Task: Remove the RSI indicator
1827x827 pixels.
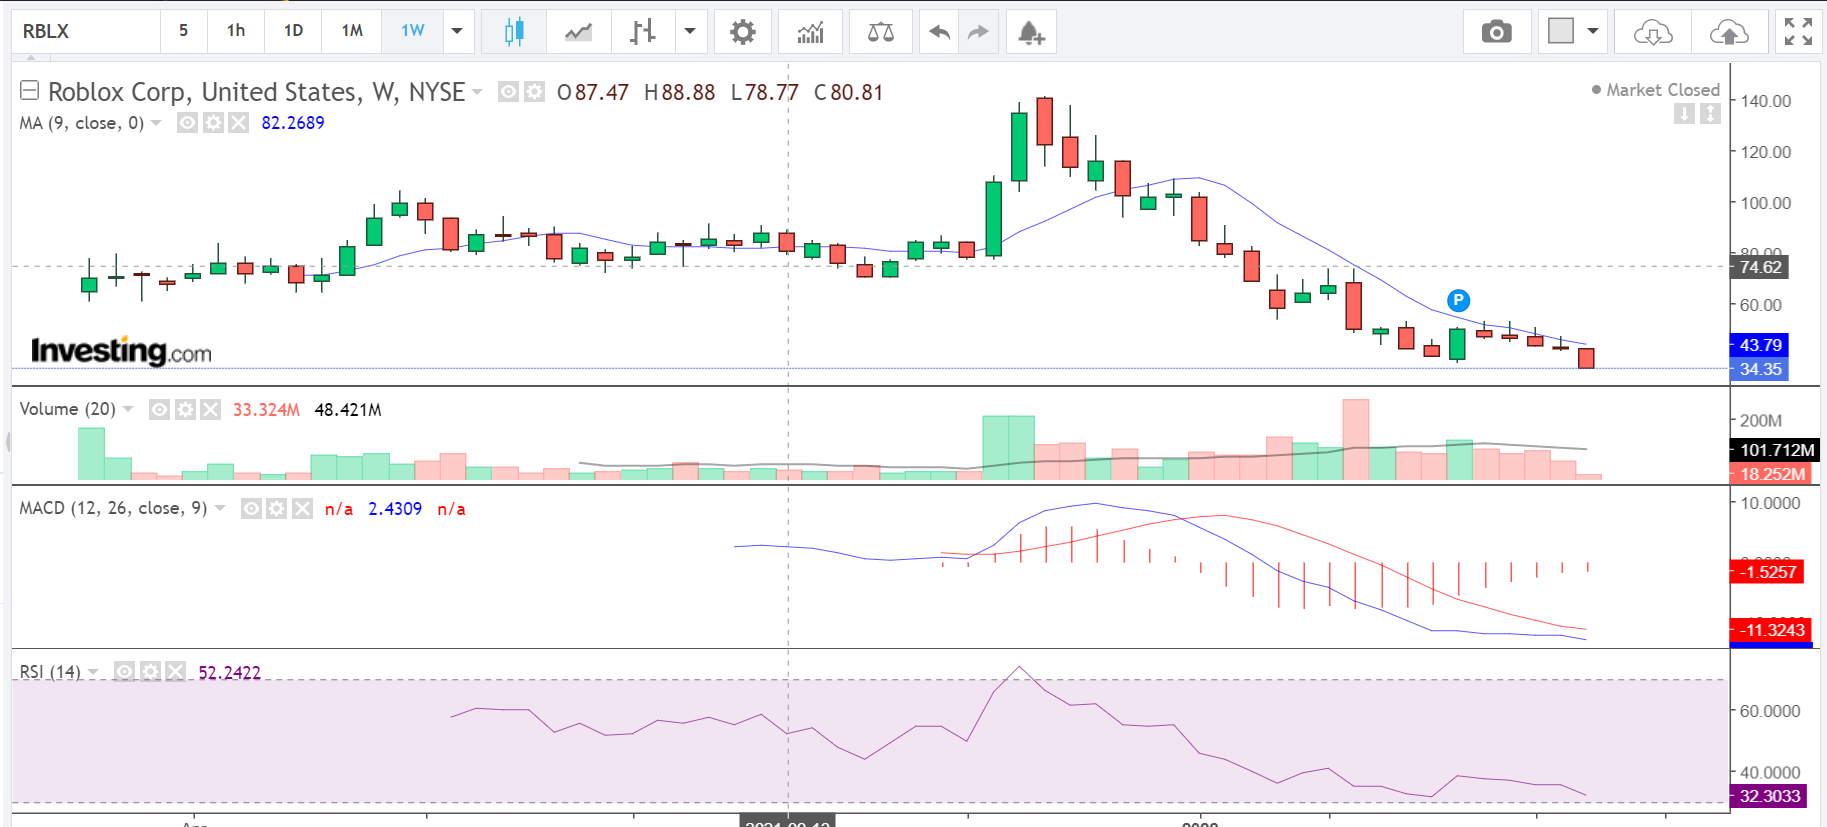Action: click(x=175, y=671)
